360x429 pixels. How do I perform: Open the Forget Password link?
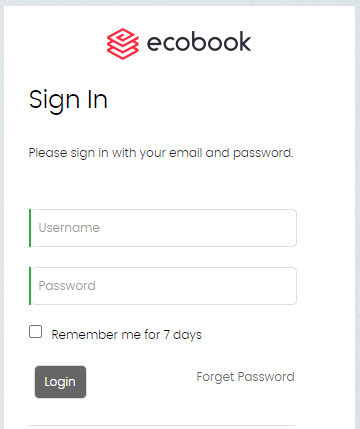(x=245, y=377)
